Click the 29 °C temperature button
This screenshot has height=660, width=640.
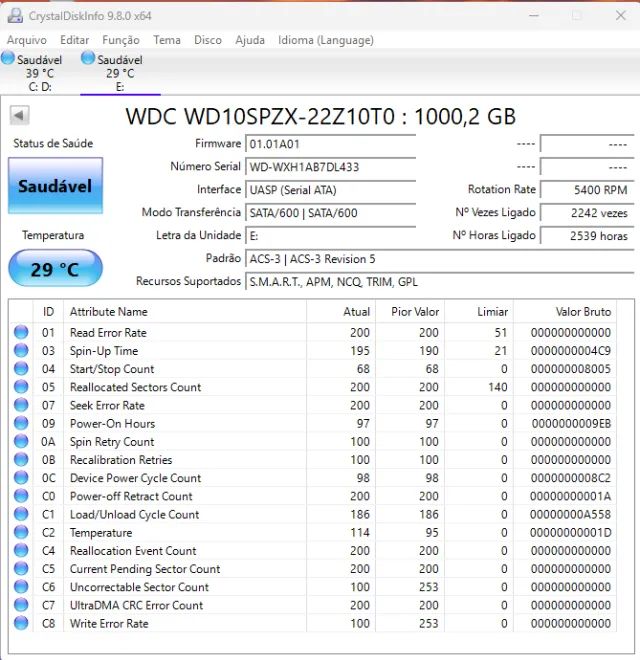tap(55, 269)
